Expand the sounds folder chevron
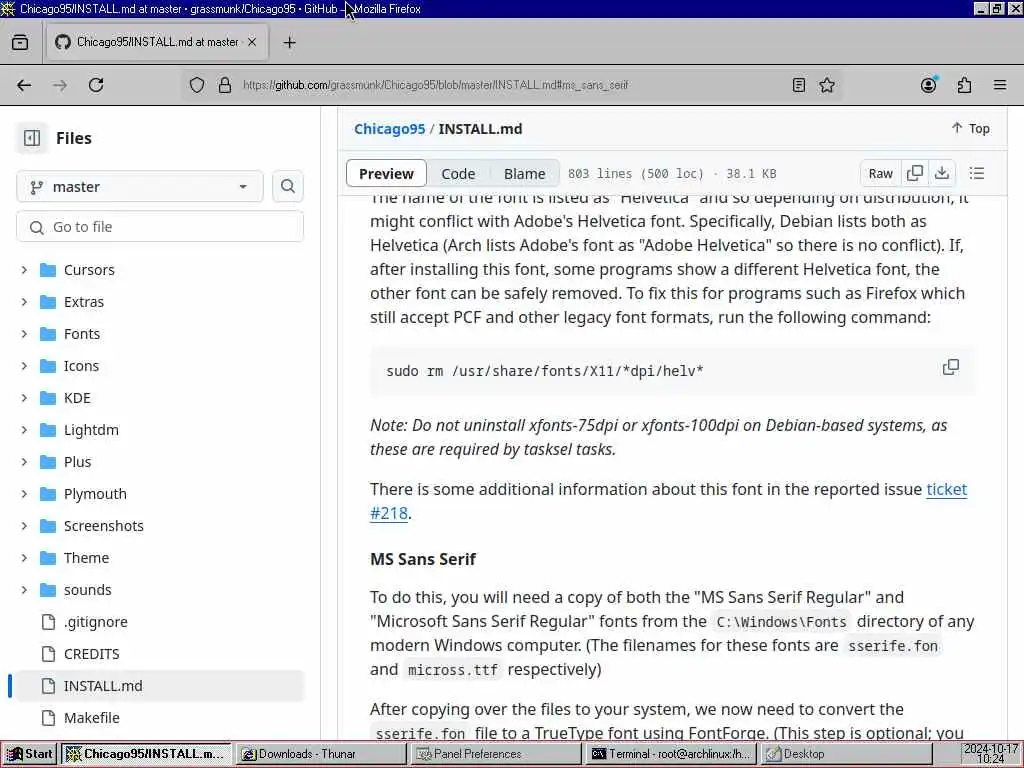 click(24, 590)
